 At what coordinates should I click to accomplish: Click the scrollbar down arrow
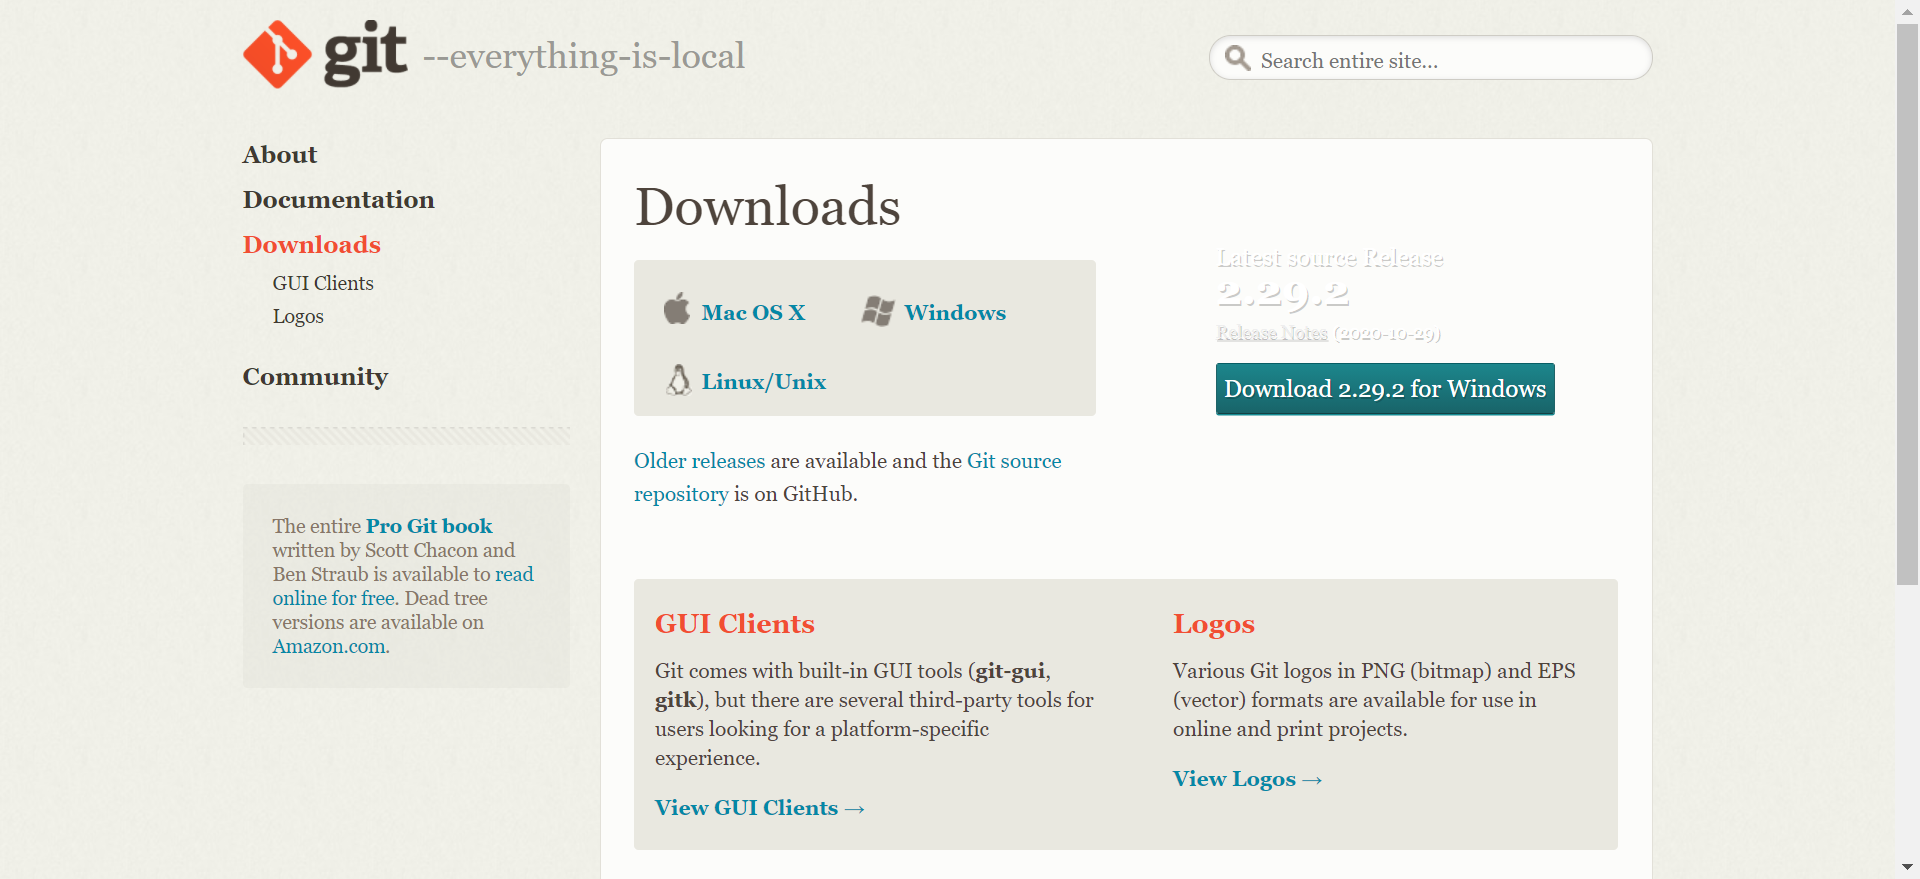point(1907,867)
